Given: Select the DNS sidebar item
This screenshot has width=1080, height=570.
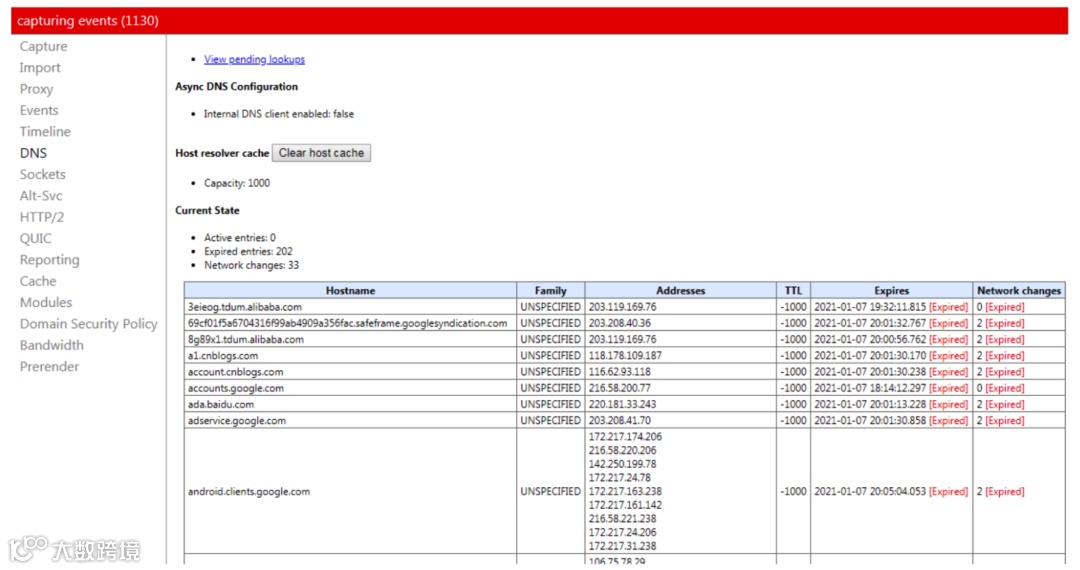Looking at the screenshot, I should coord(33,154).
